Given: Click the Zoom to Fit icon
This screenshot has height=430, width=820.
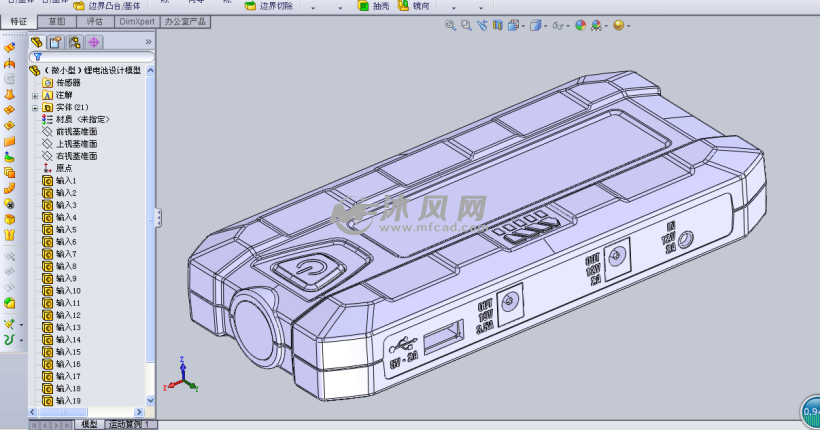Looking at the screenshot, I should 450,25.
